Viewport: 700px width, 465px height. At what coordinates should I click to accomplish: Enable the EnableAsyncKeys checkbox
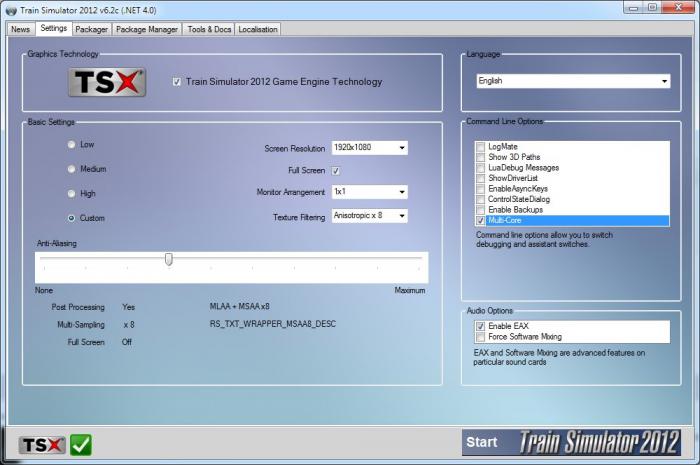tap(480, 189)
